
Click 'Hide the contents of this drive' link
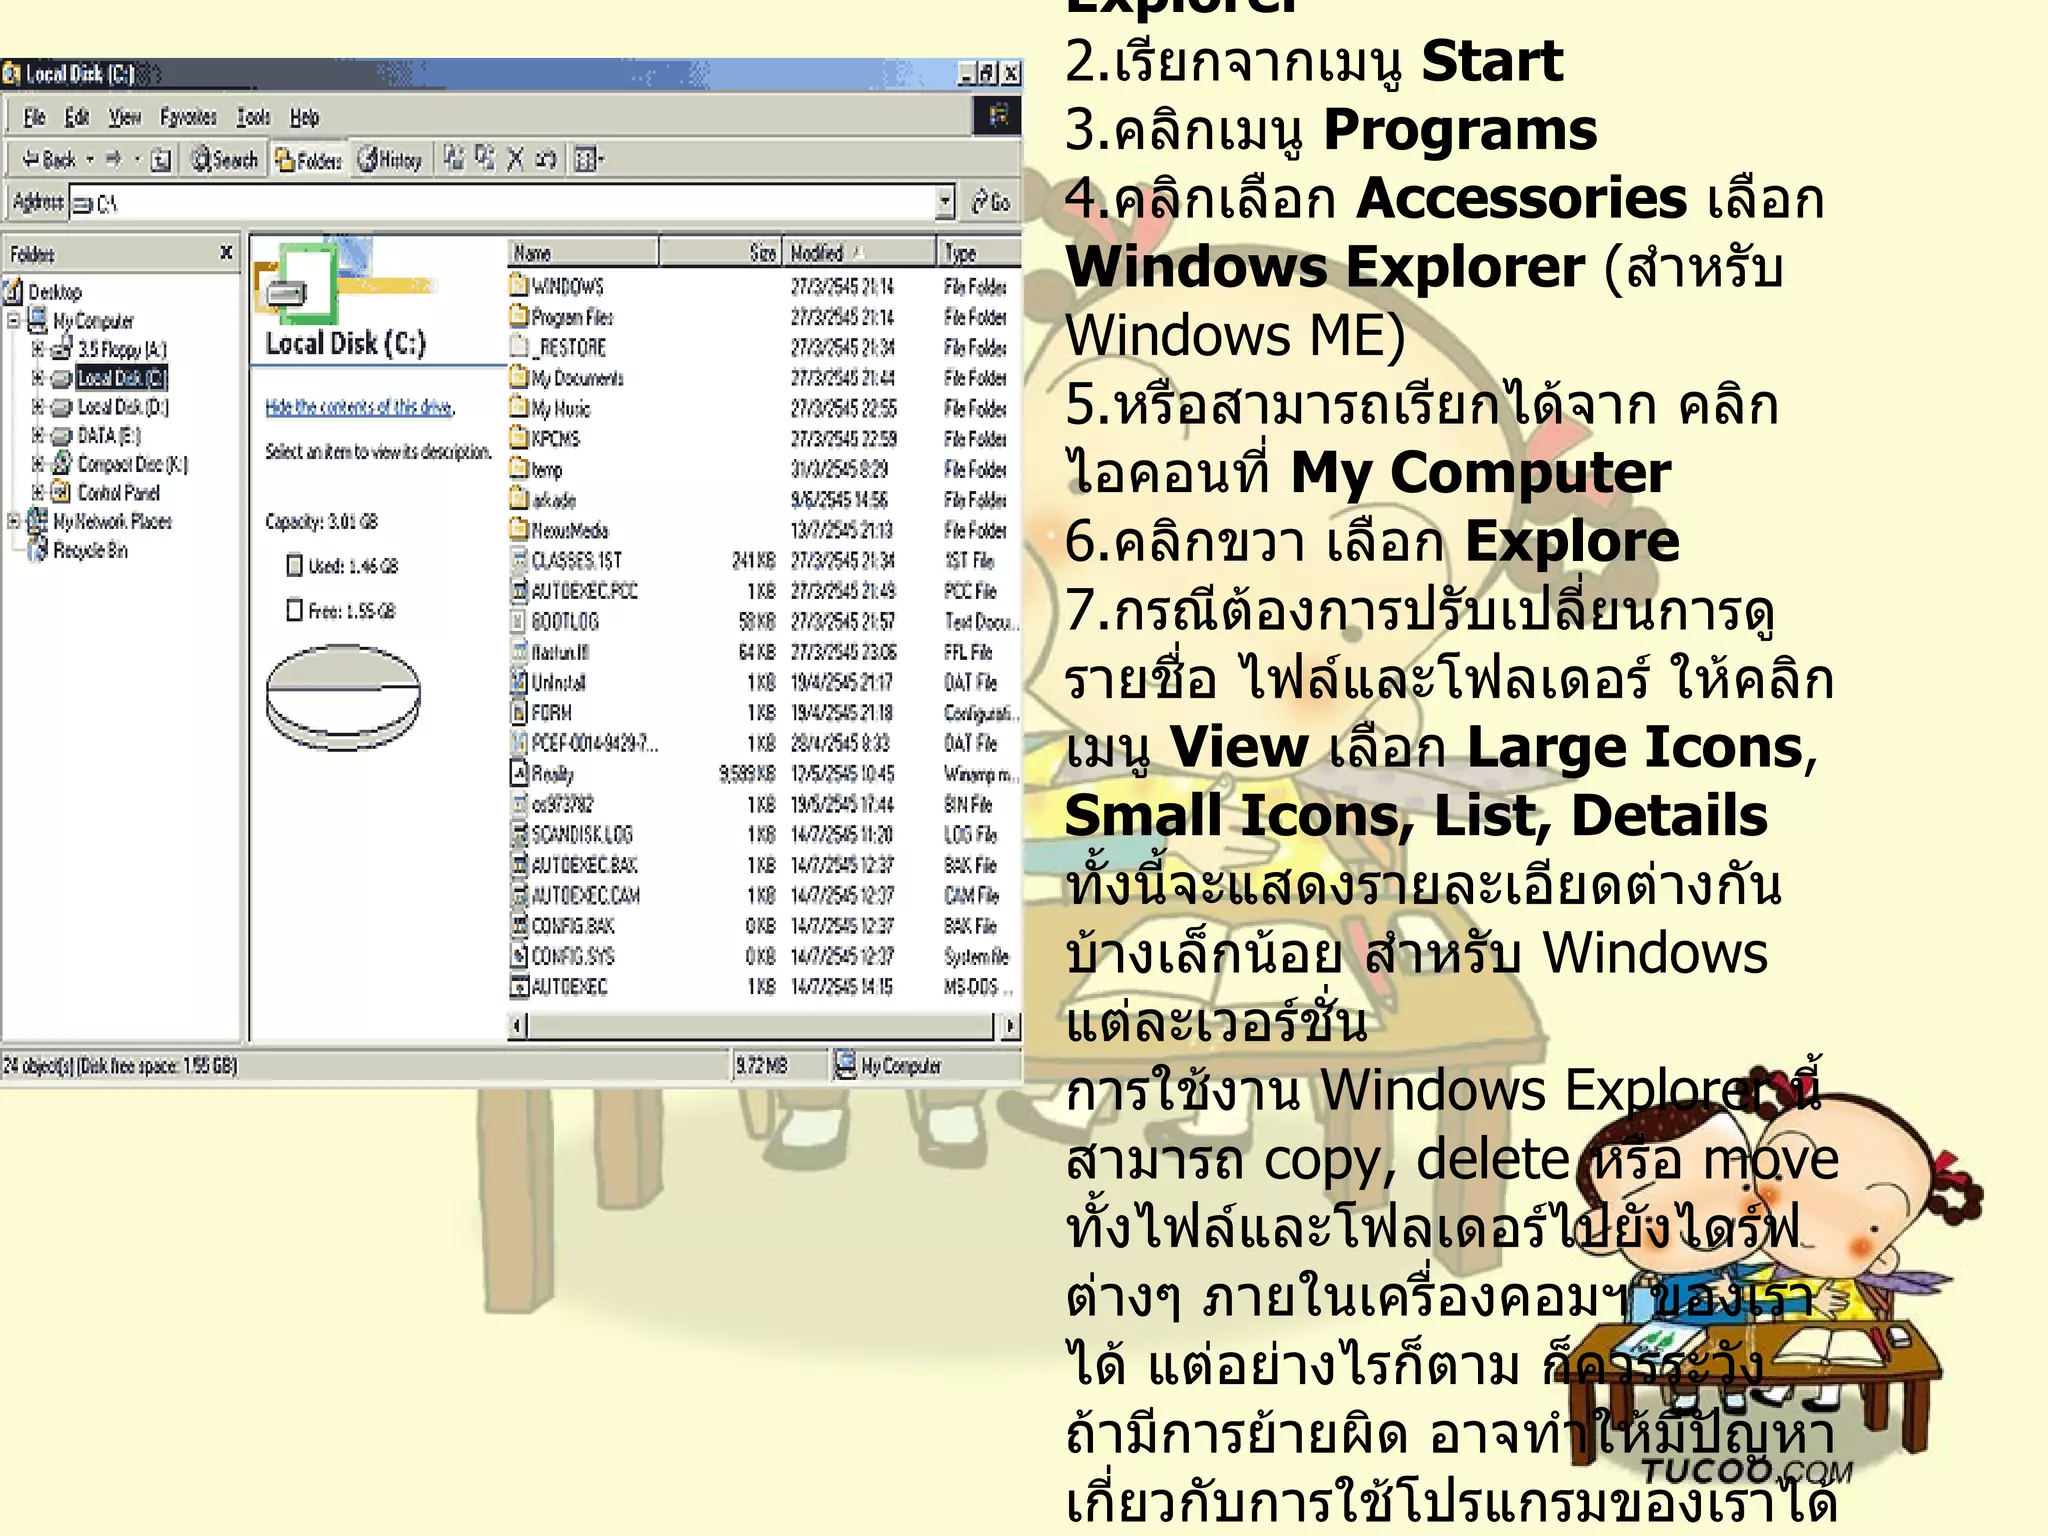pyautogui.click(x=360, y=407)
